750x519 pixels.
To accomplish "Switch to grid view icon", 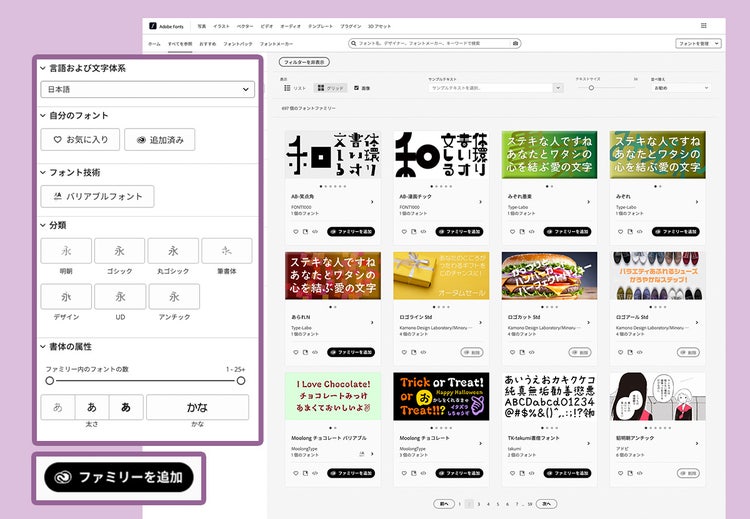I will (x=321, y=88).
